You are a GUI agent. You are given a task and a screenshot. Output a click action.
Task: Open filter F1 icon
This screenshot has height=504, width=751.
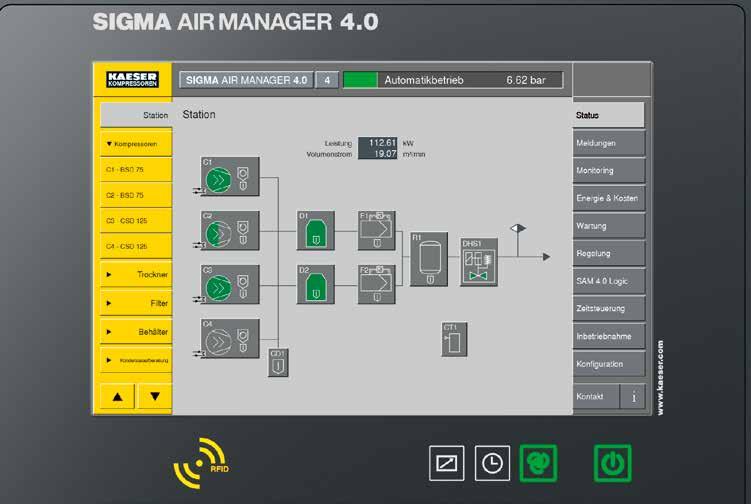(x=376, y=230)
